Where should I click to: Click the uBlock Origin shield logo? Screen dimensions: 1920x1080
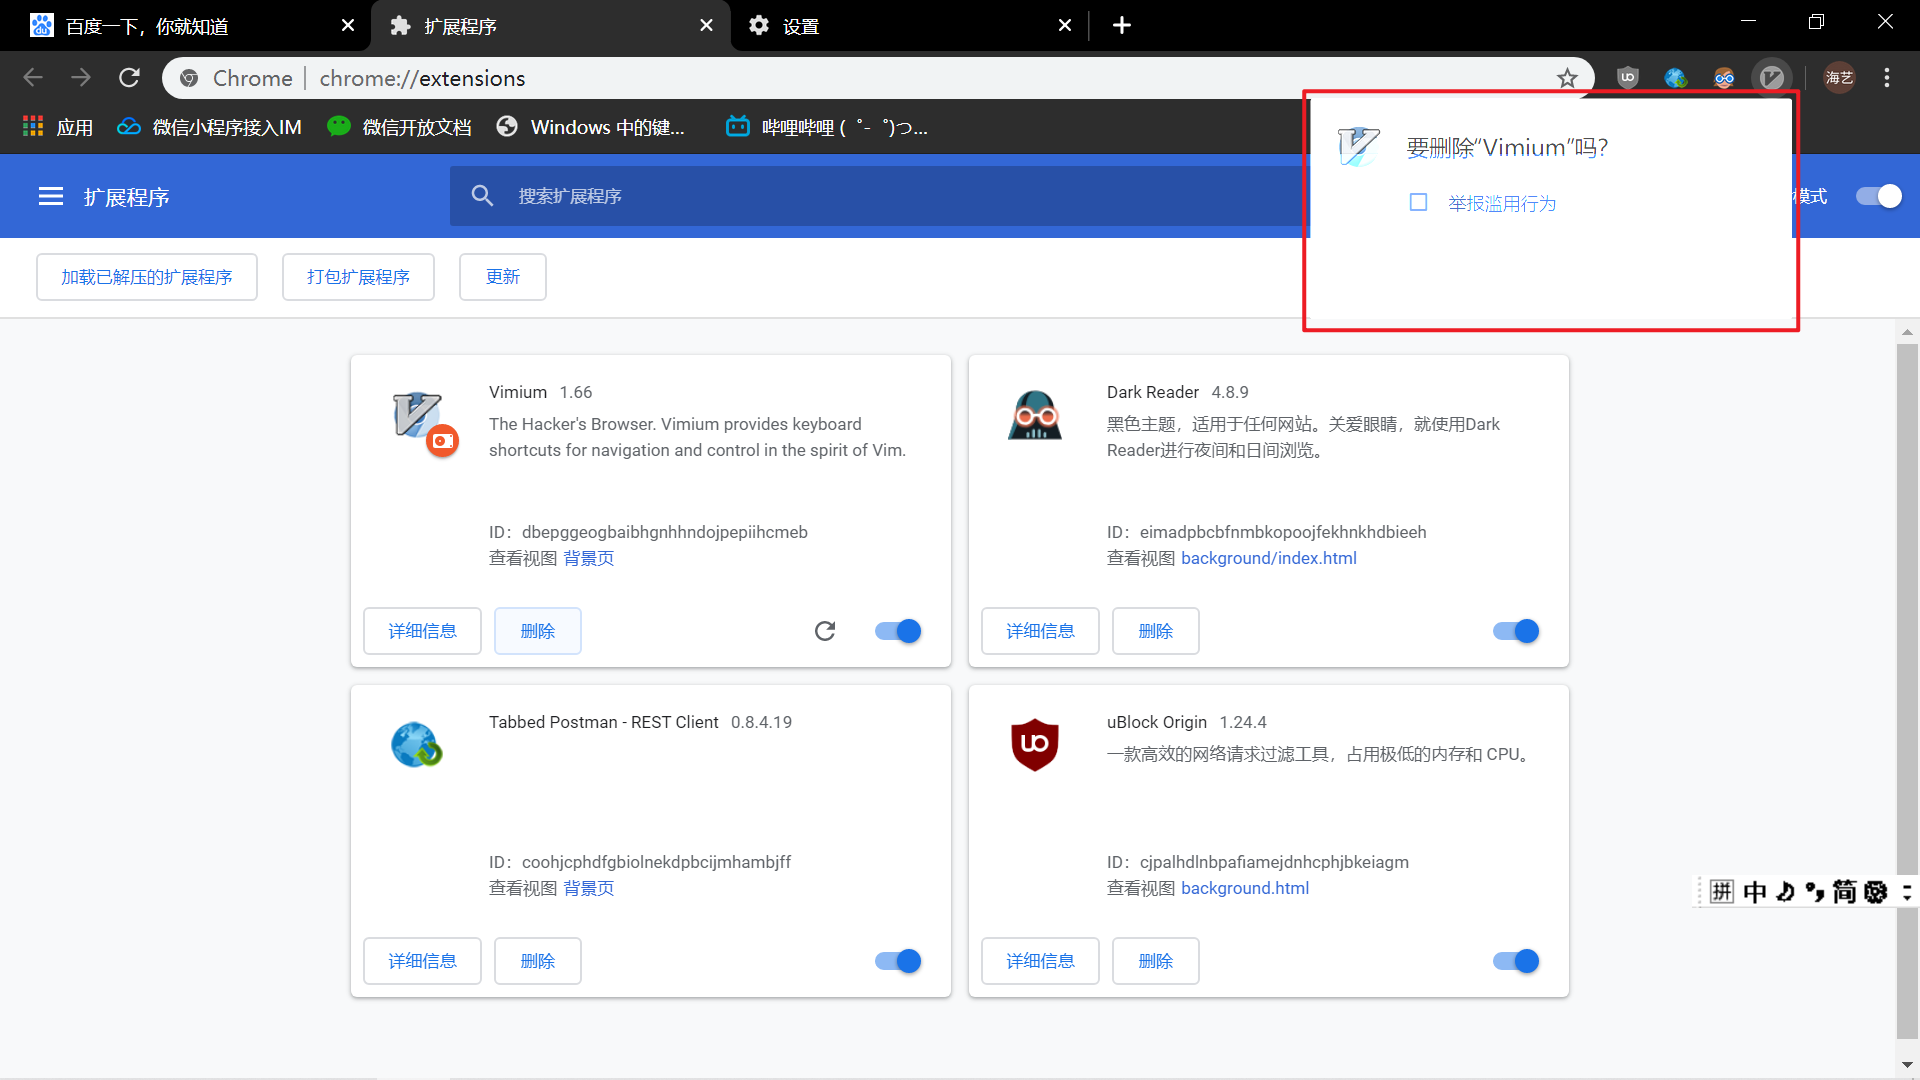(1035, 745)
